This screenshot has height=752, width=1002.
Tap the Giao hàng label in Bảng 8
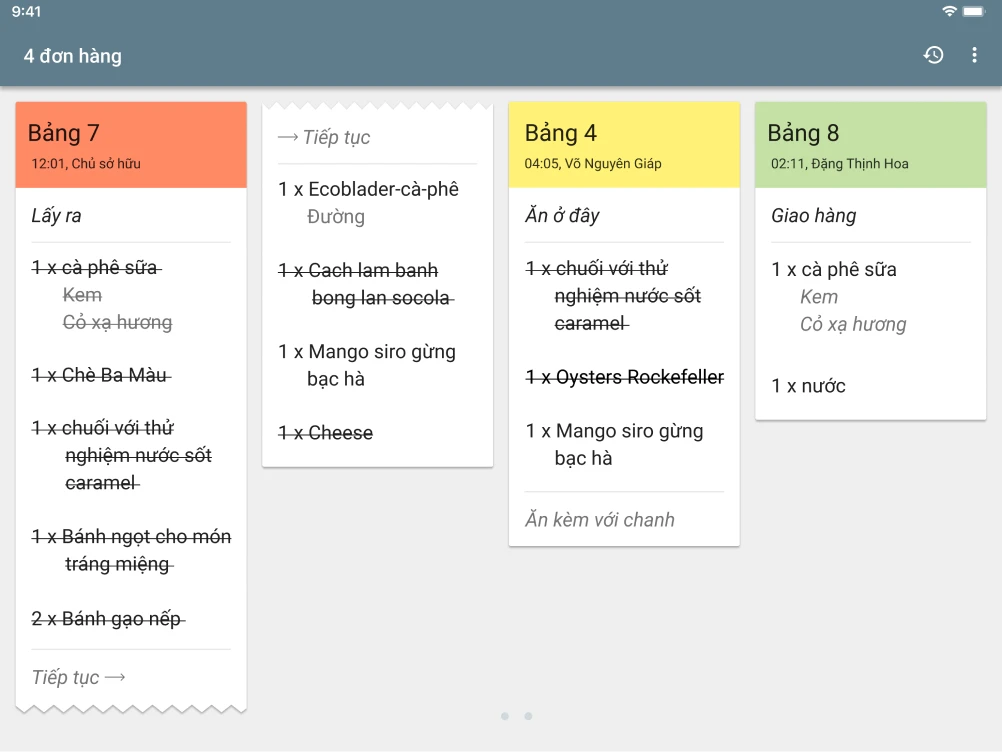coord(814,215)
